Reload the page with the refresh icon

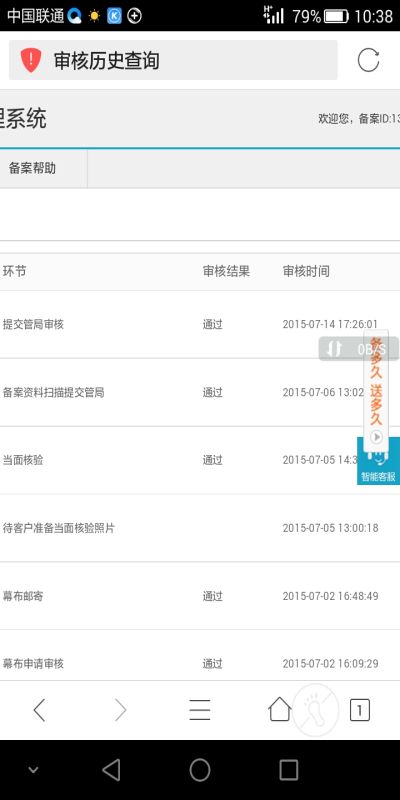point(368,60)
